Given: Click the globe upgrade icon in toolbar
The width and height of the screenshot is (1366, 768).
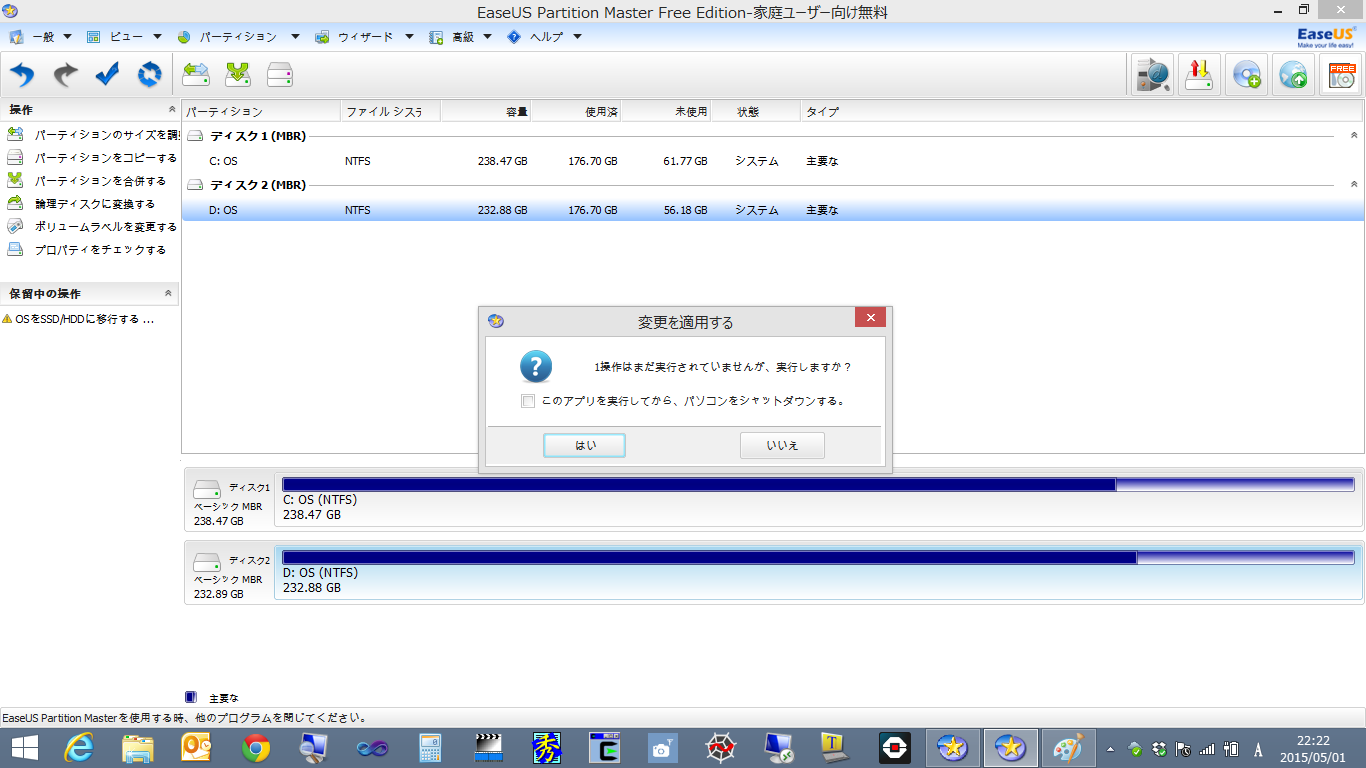Looking at the screenshot, I should tap(1293, 75).
